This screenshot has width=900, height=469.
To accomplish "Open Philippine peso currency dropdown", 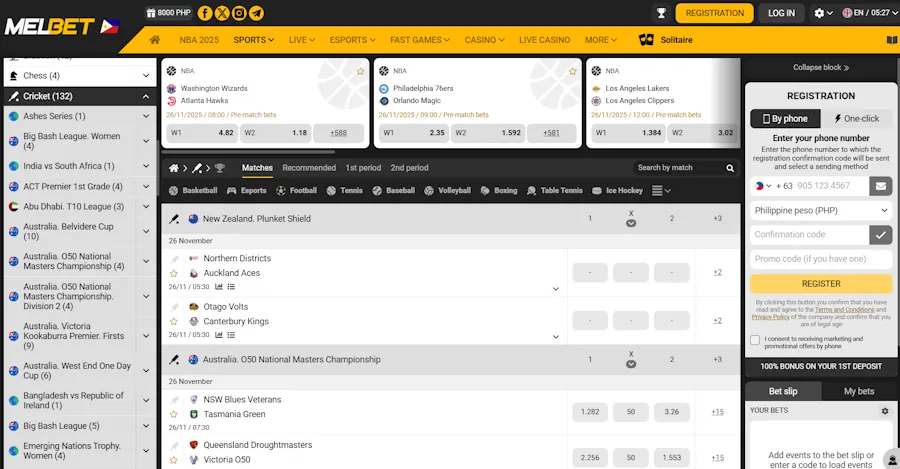I will tap(821, 211).
